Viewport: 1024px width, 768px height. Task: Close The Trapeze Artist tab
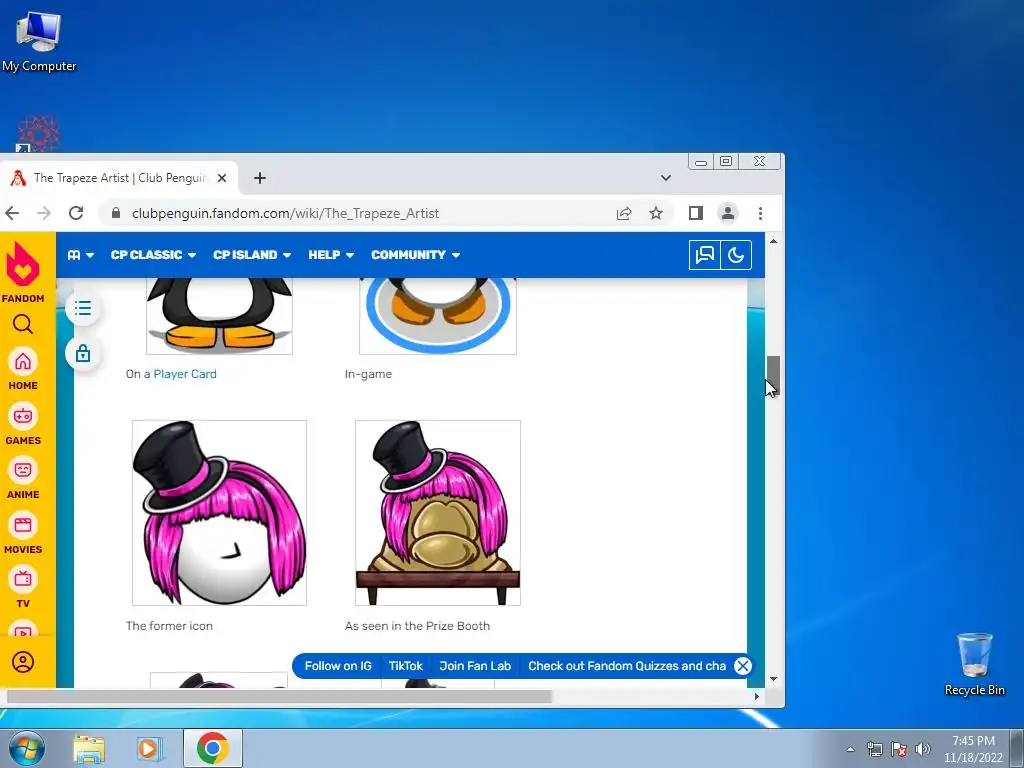click(x=222, y=178)
